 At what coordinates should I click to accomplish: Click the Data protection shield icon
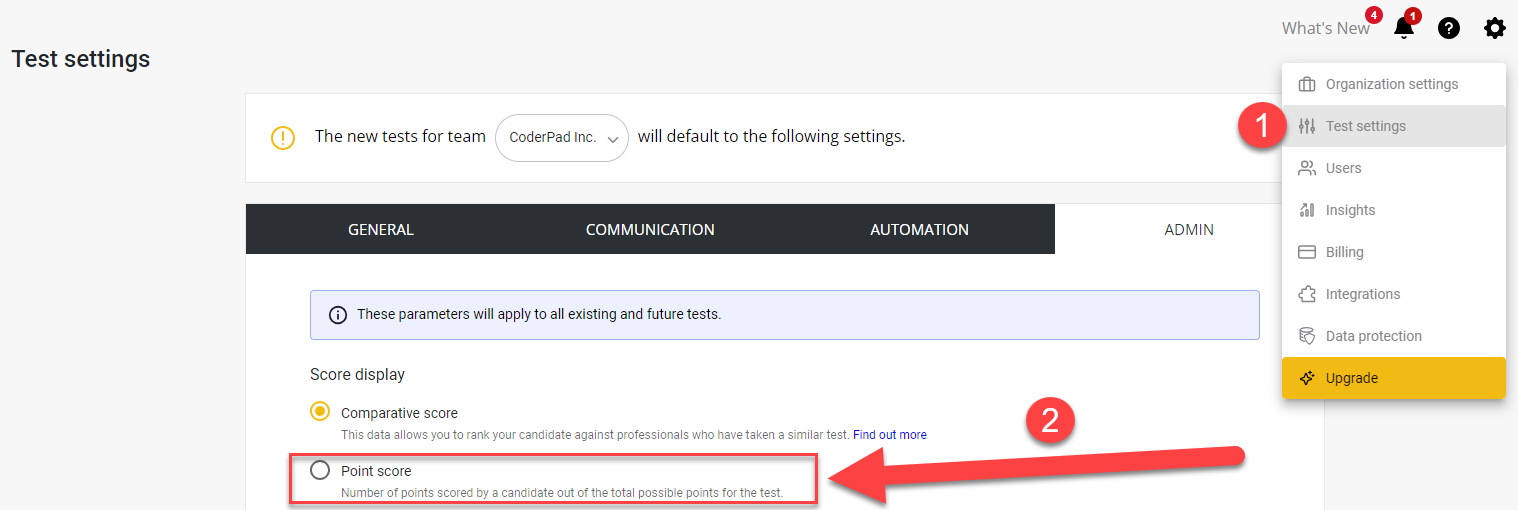pos(1307,336)
